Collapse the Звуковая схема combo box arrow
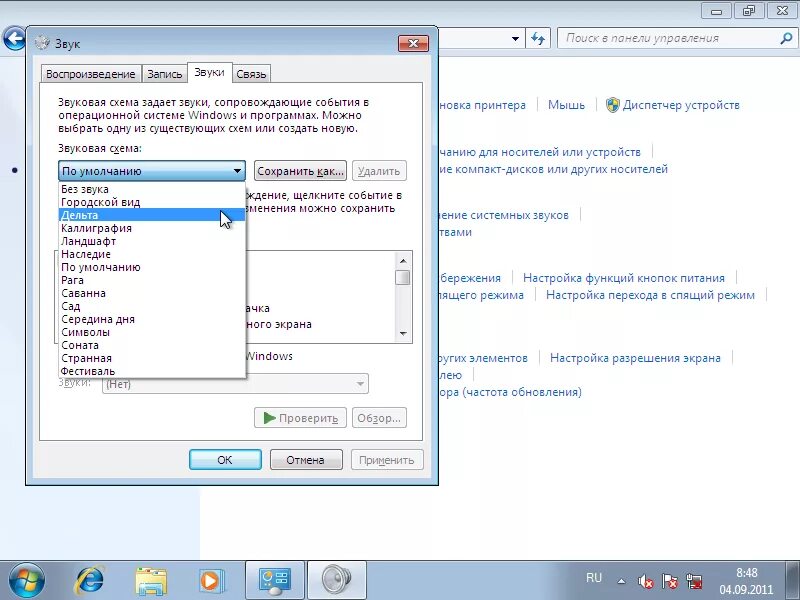 click(x=237, y=171)
